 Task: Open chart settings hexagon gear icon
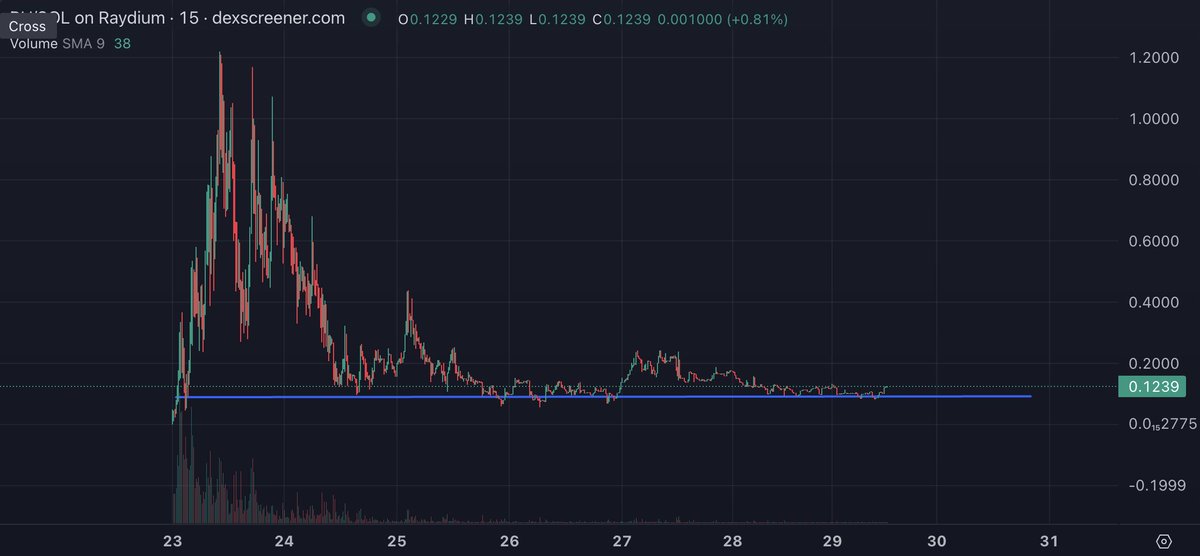pyautogui.click(x=1164, y=541)
